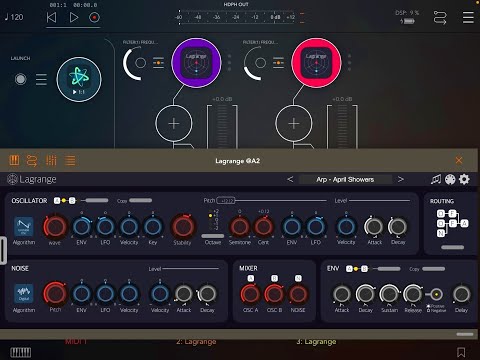Choose Noise Algorithm digital button
This screenshot has height=360, width=480.
pos(24,294)
